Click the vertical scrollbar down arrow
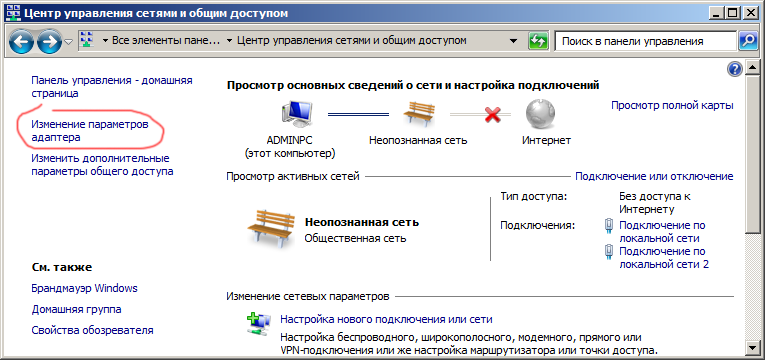Screen dimensions: 765x360 pos(751,347)
